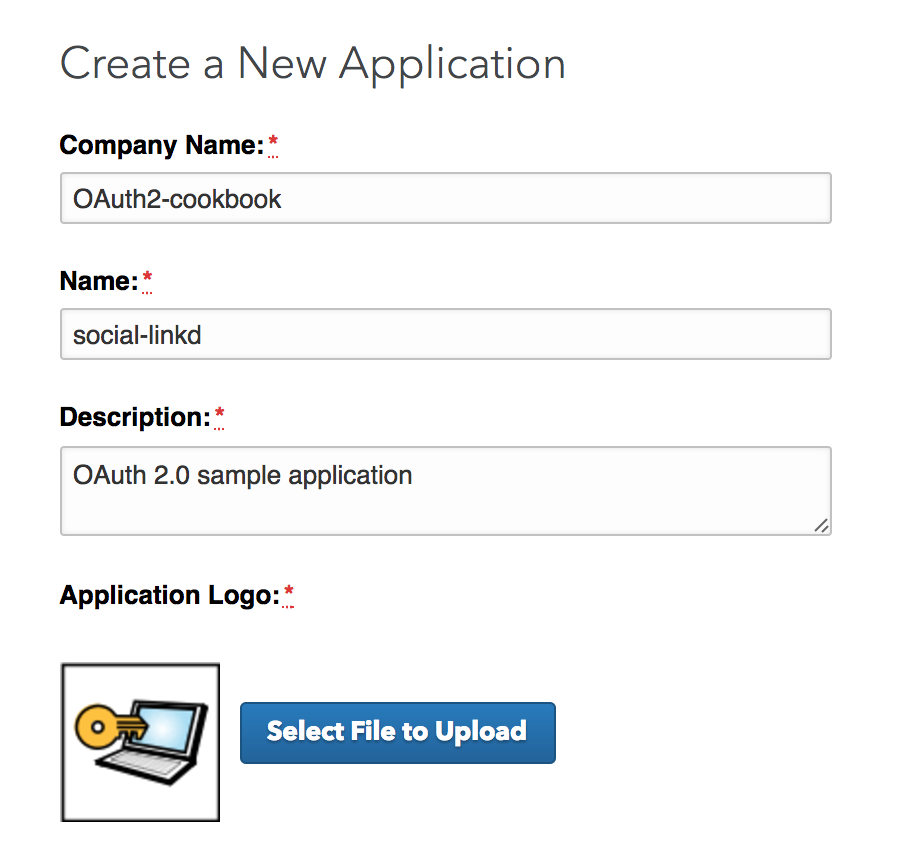Click the required asterisk beside Description
The width and height of the screenshot is (906, 856).
[219, 415]
